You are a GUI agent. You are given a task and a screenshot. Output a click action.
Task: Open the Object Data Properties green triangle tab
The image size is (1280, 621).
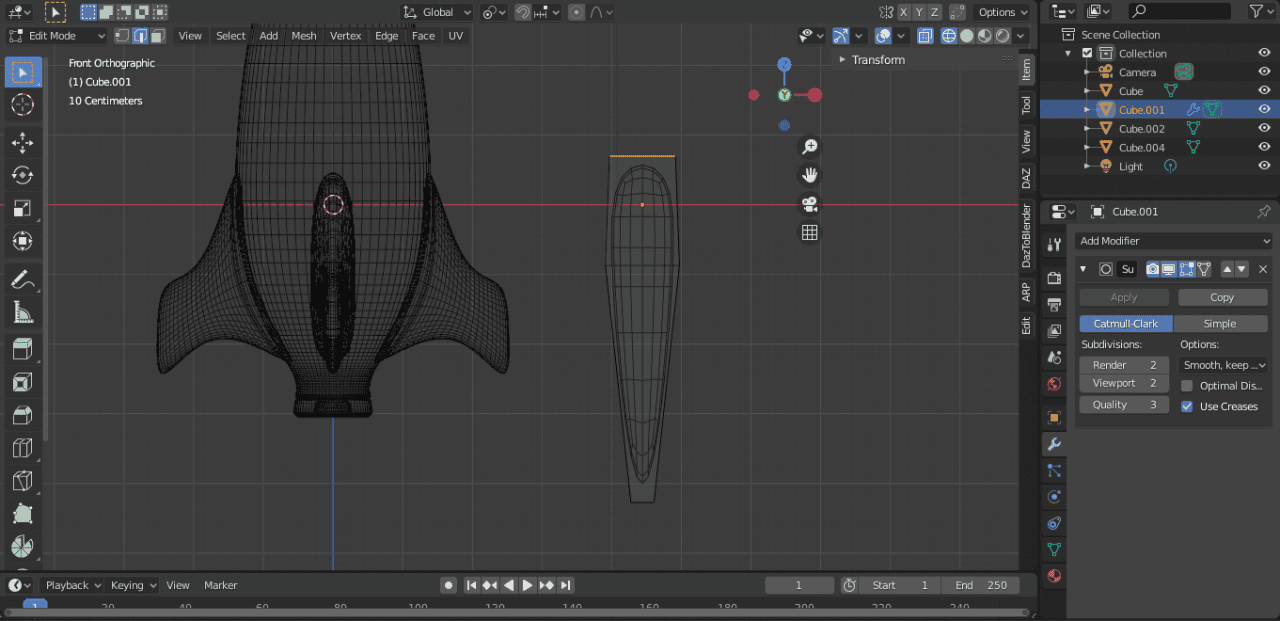[x=1053, y=549]
